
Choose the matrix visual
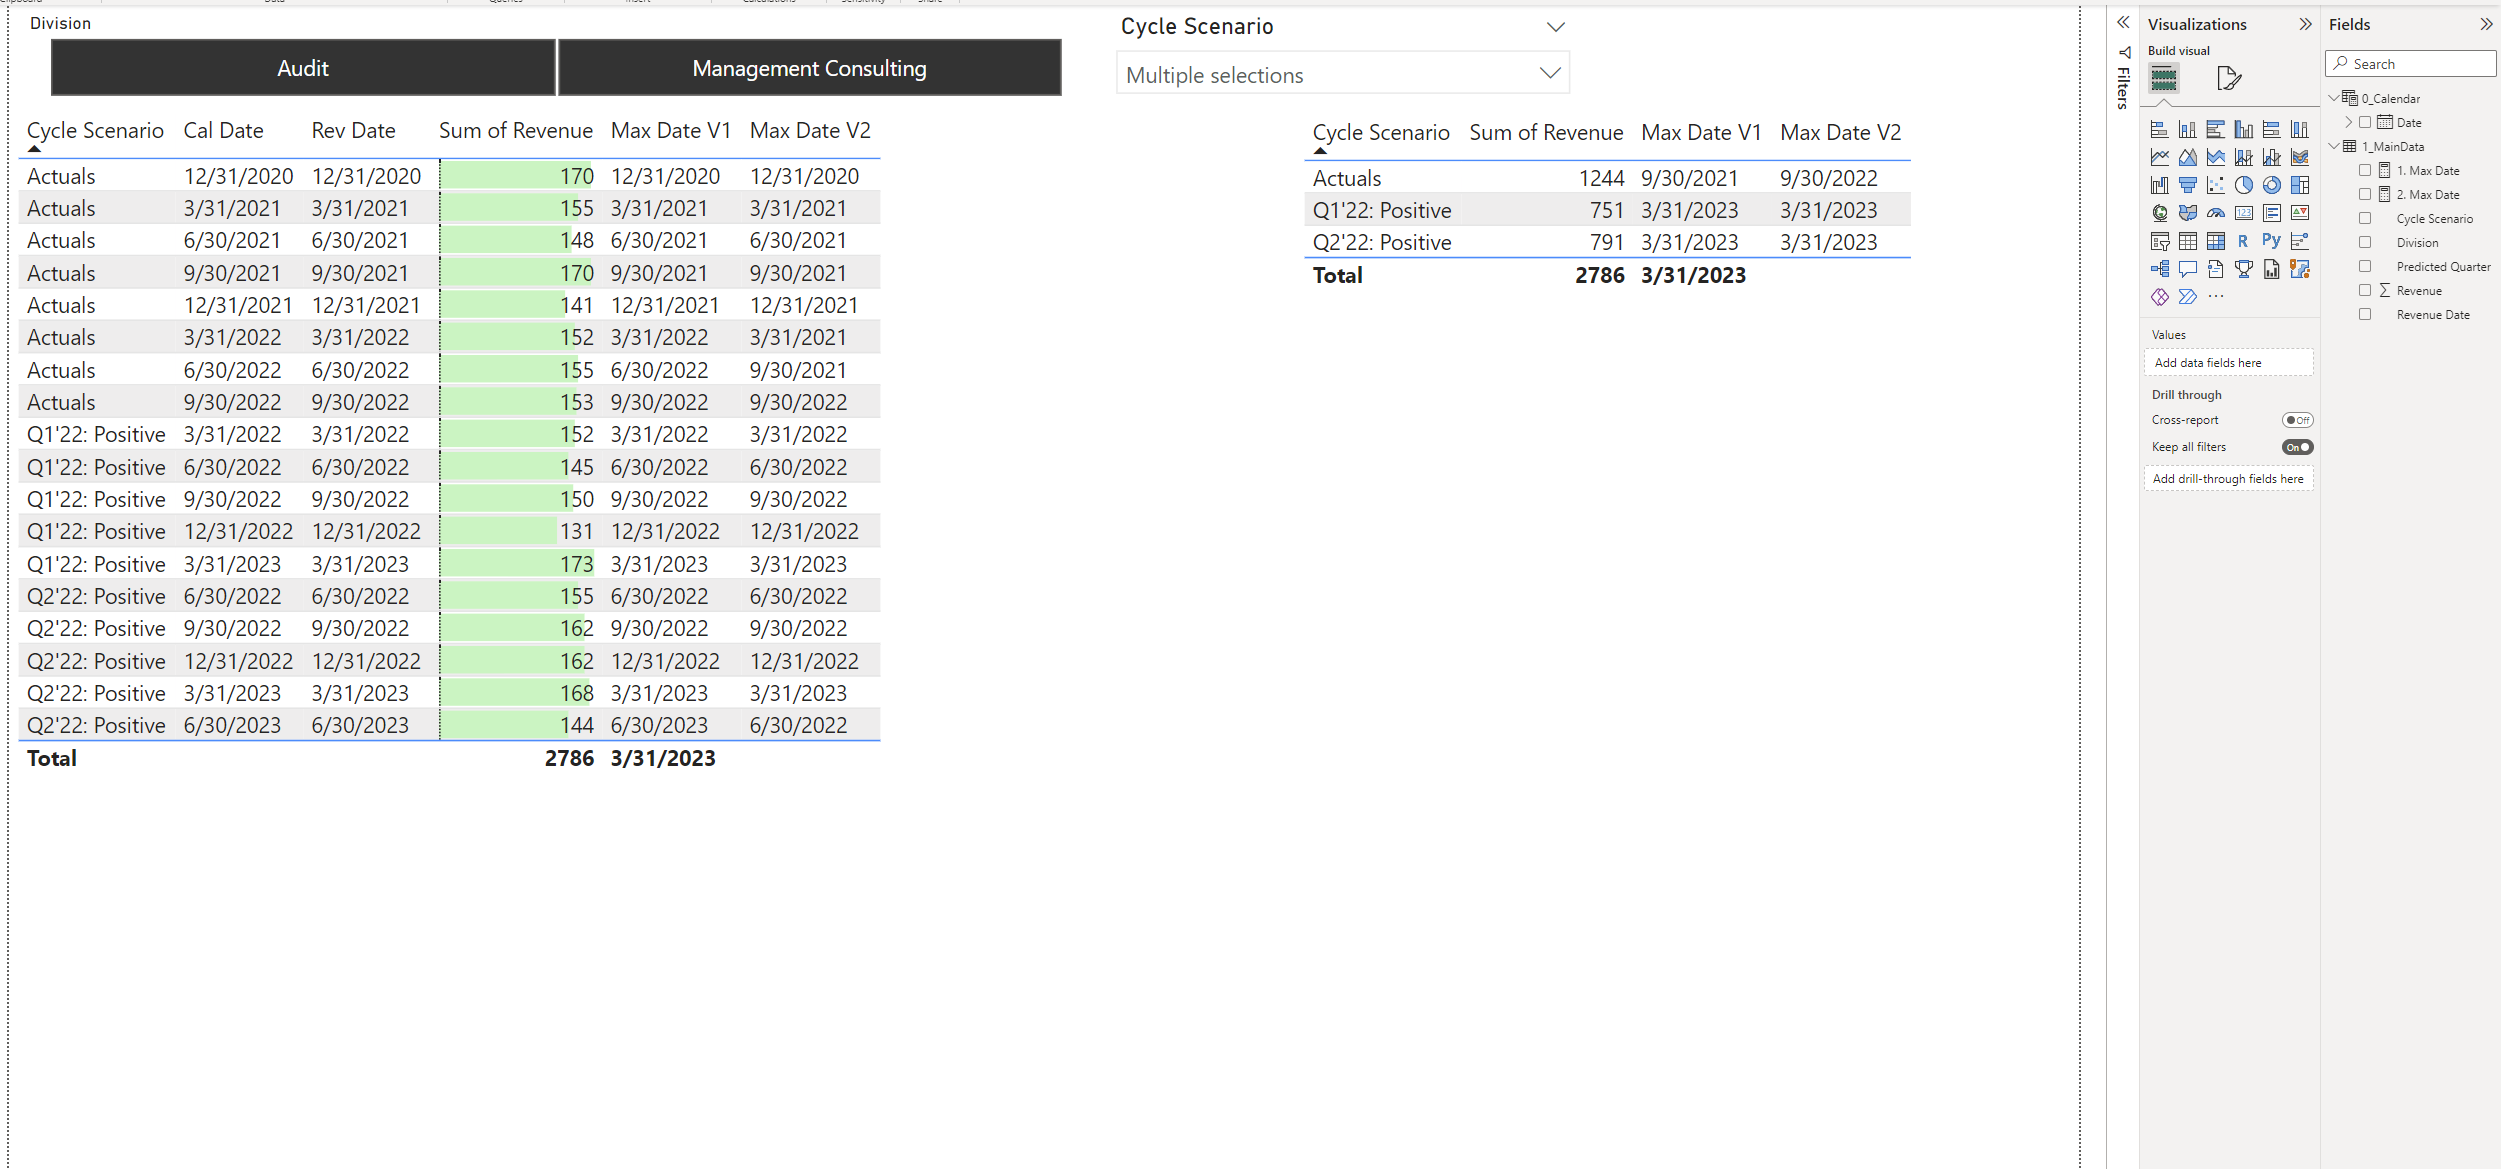(2215, 241)
